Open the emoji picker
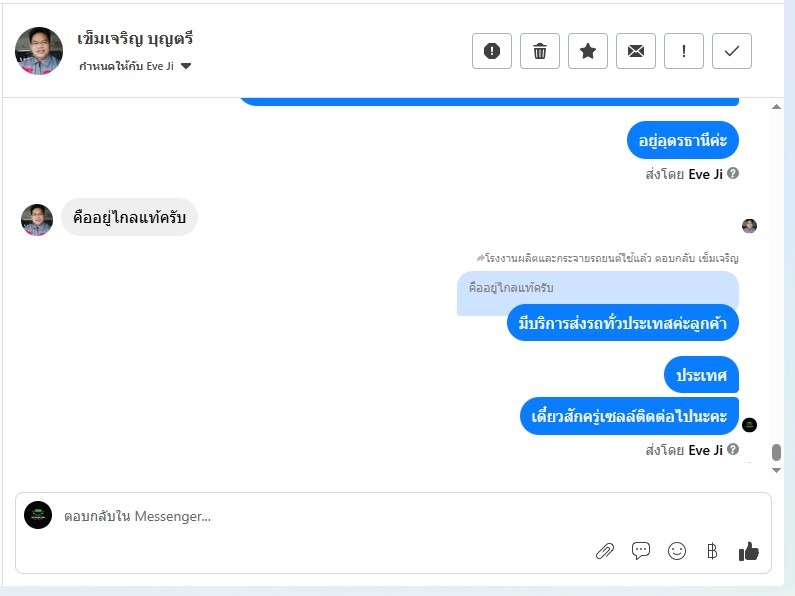Screen dimensions: 795x596 tap(677, 551)
